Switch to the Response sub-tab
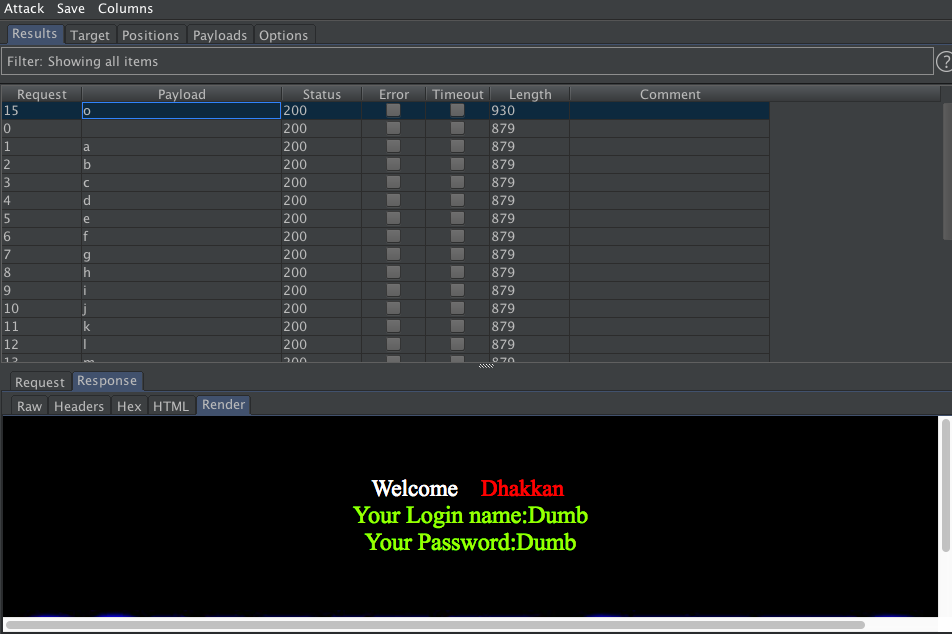 tap(107, 381)
